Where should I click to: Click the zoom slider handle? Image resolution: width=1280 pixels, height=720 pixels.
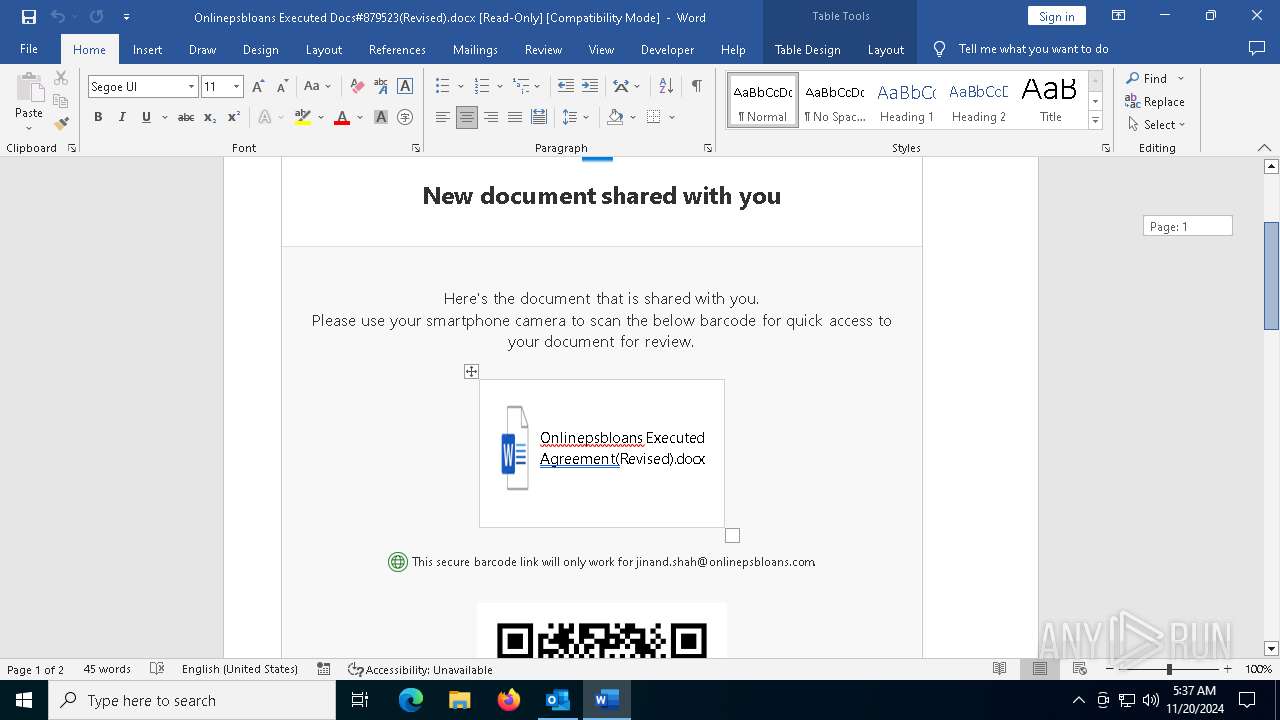coord(1169,669)
